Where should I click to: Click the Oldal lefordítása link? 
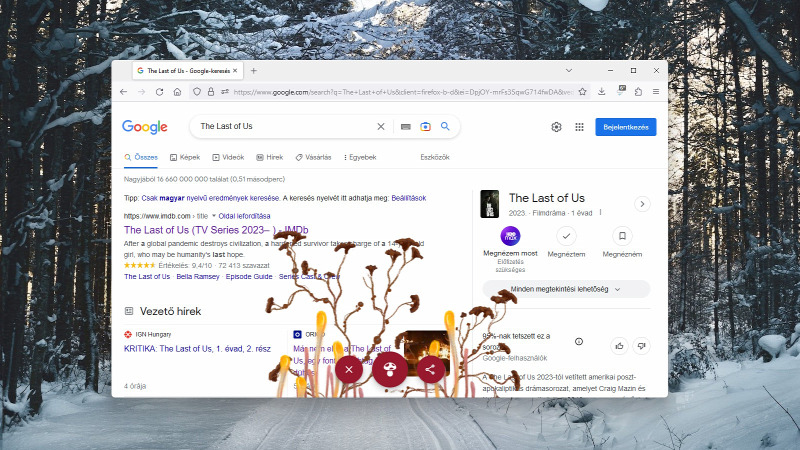coord(244,216)
